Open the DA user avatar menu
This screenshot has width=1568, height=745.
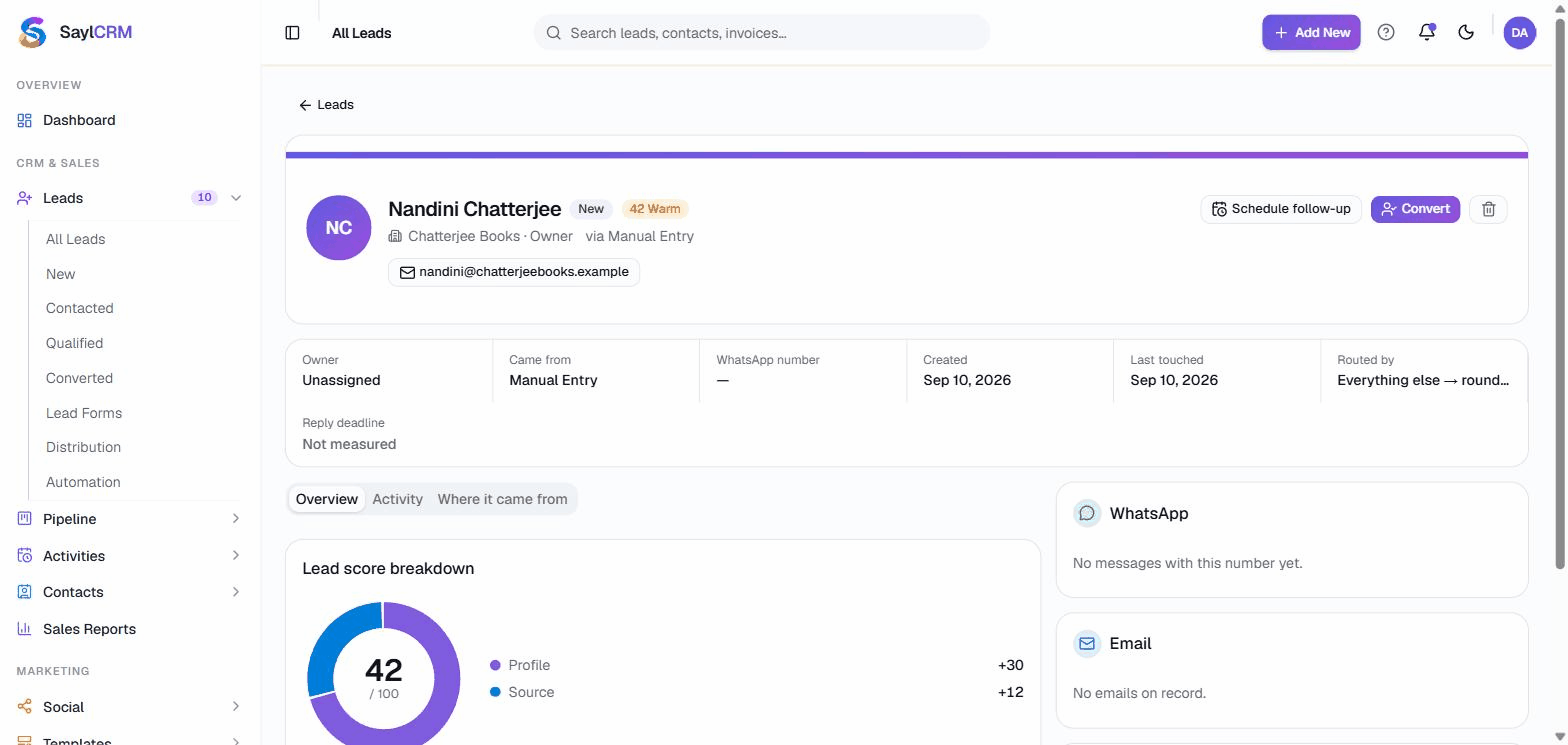1520,32
